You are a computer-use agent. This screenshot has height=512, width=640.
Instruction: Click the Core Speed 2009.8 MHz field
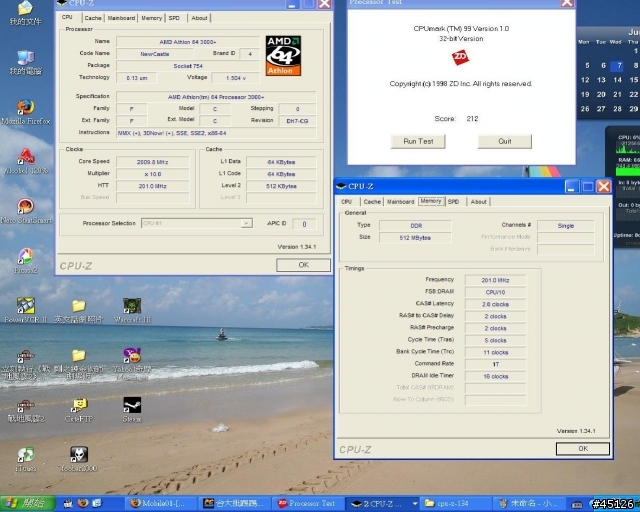pos(153,162)
